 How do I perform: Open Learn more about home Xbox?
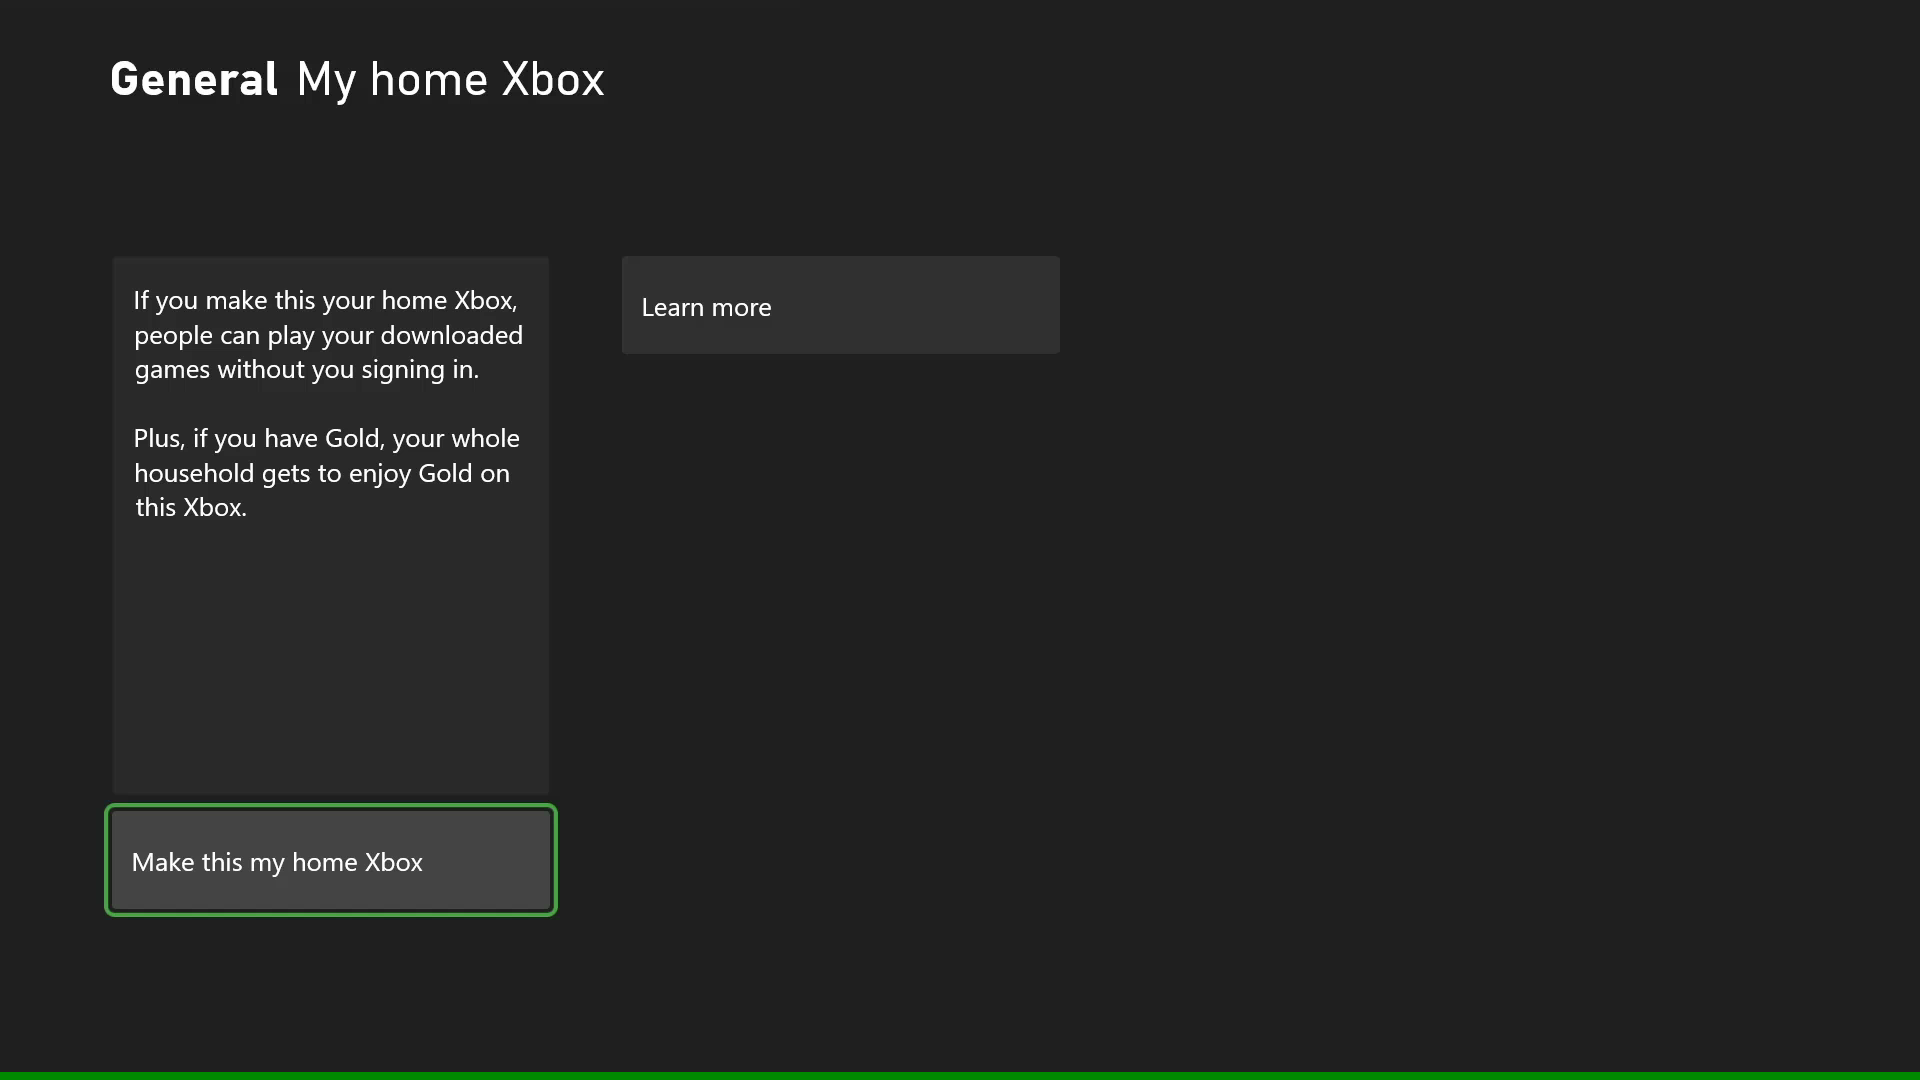coord(840,305)
